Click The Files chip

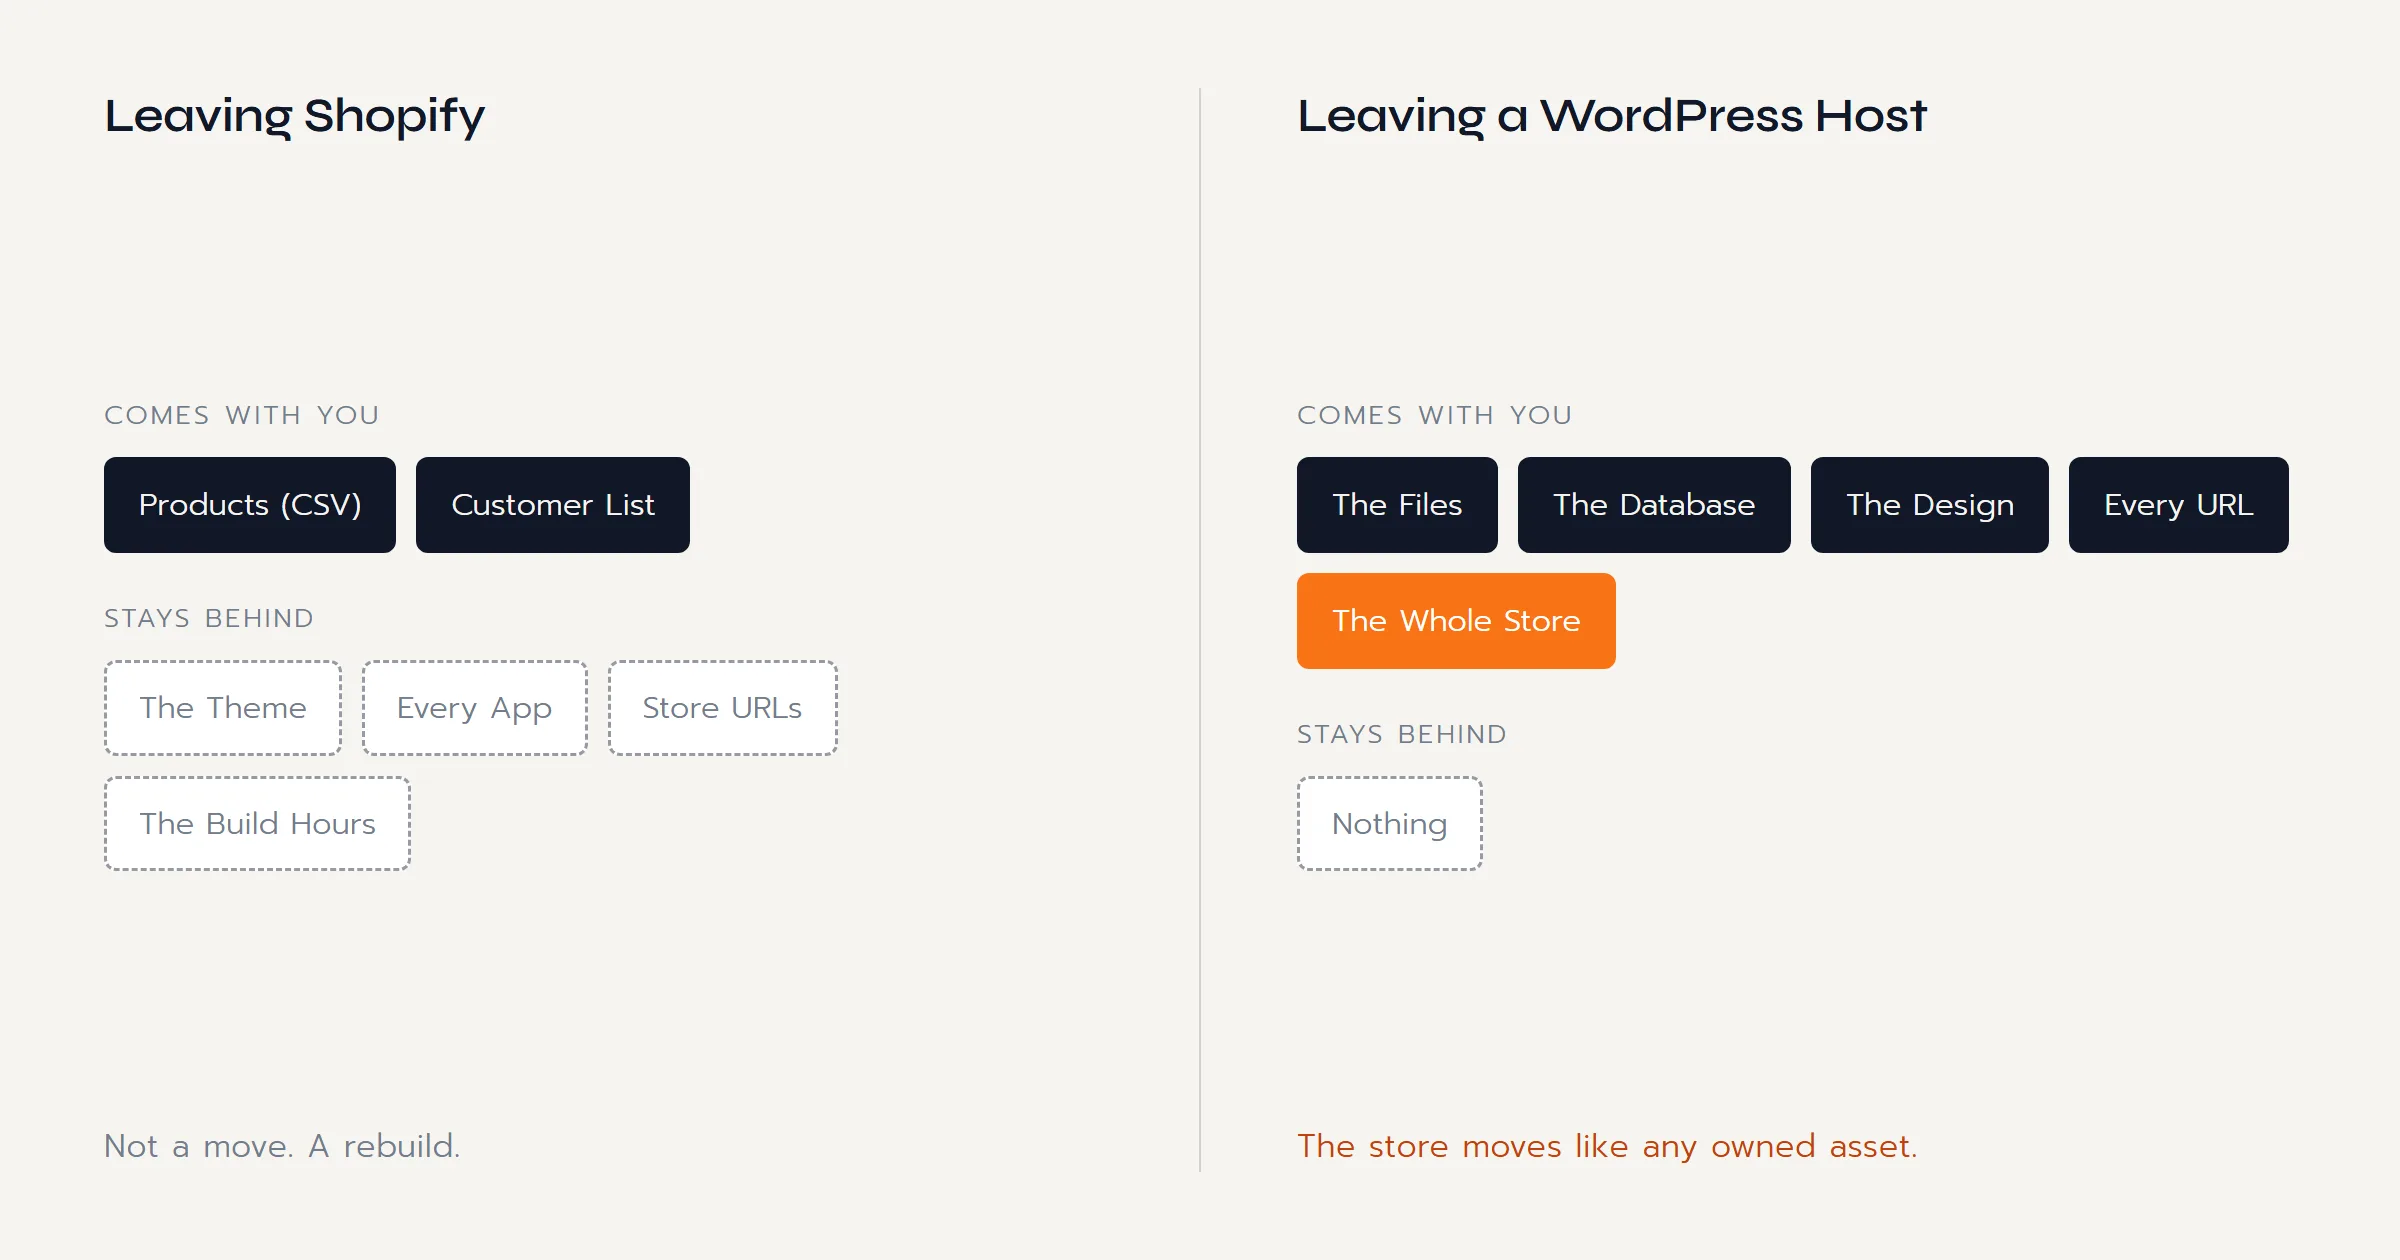[1397, 505]
